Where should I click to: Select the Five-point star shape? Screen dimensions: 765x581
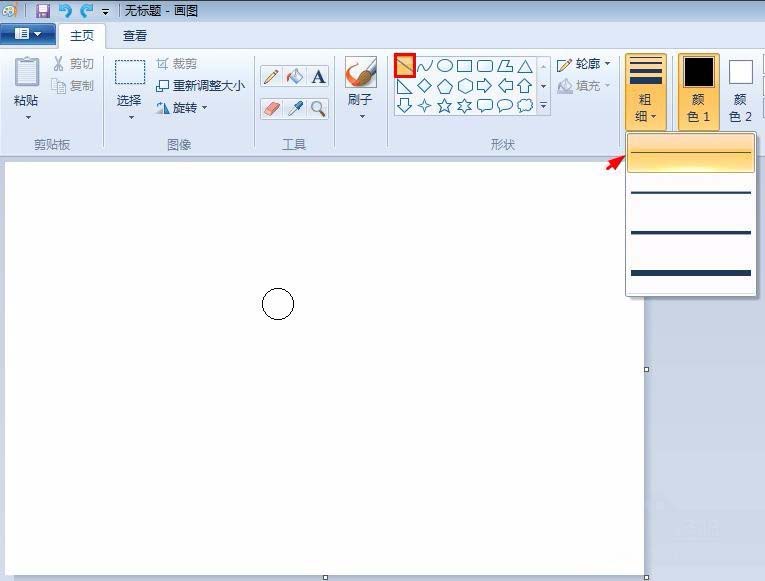point(444,105)
